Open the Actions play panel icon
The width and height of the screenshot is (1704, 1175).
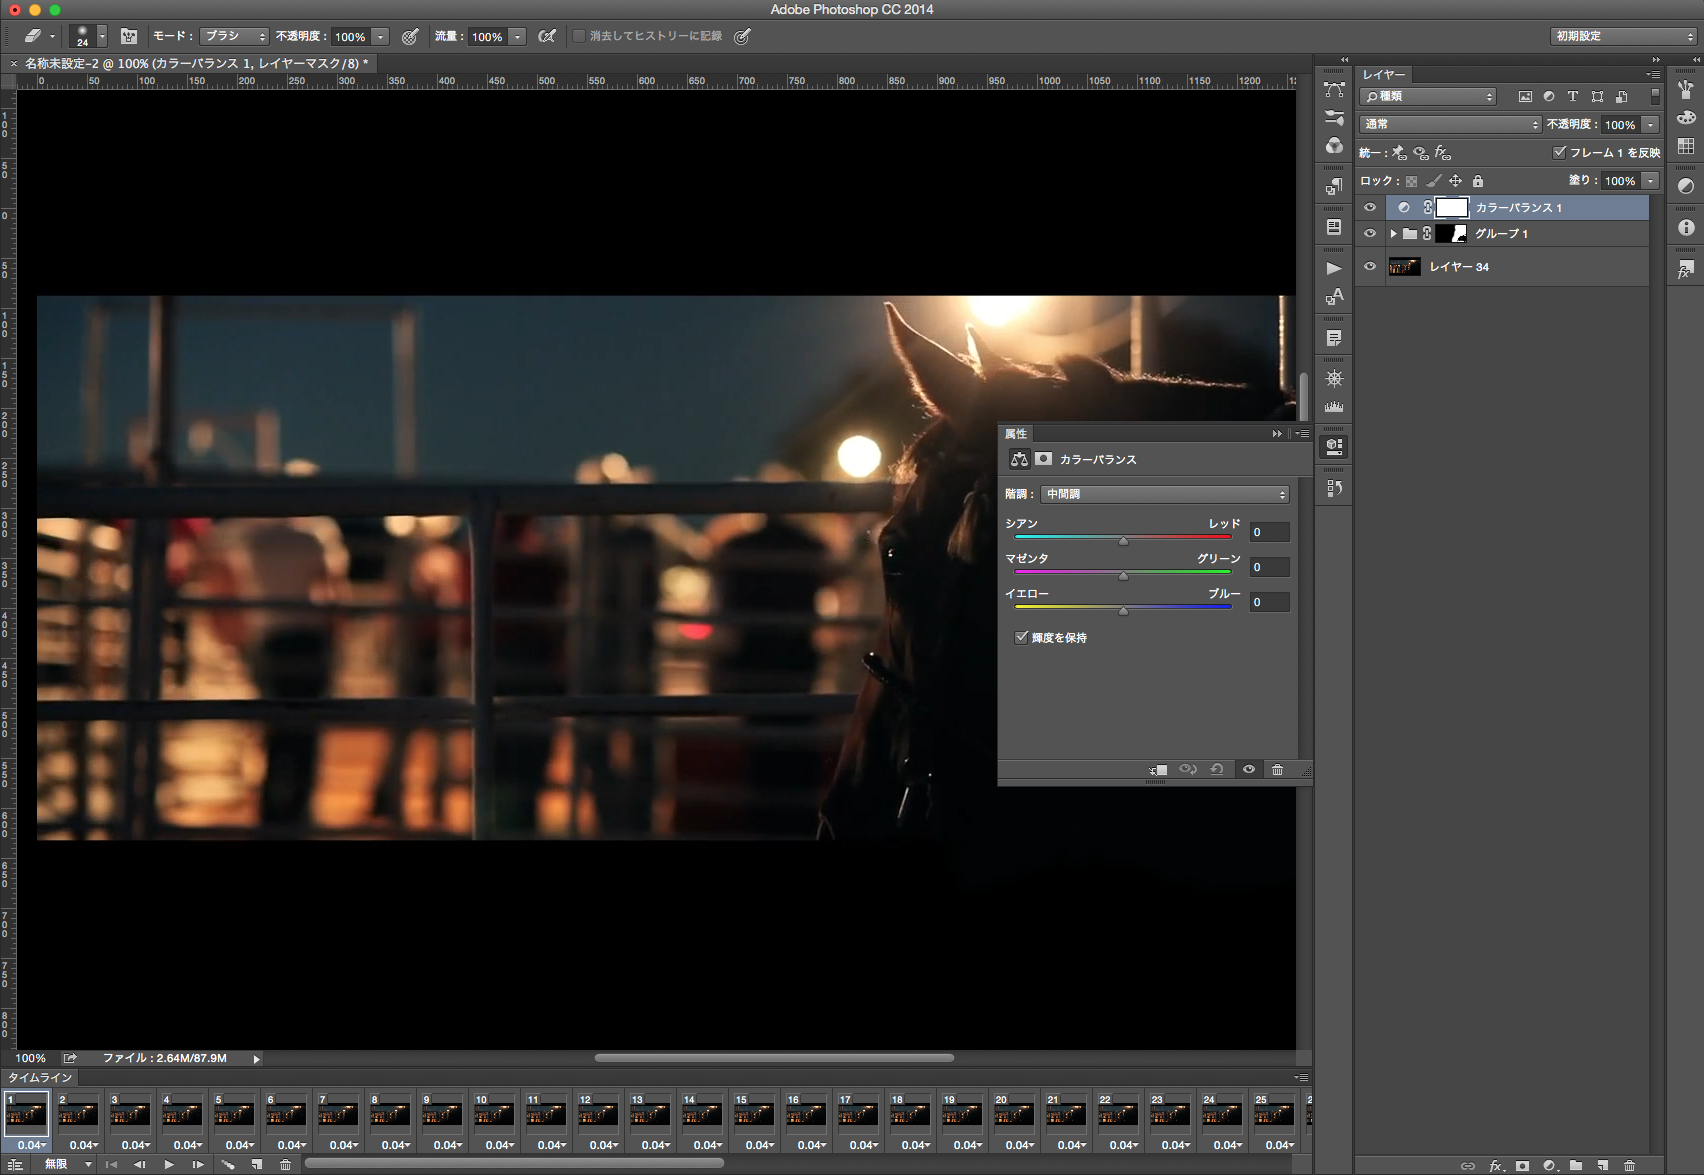point(1334,268)
